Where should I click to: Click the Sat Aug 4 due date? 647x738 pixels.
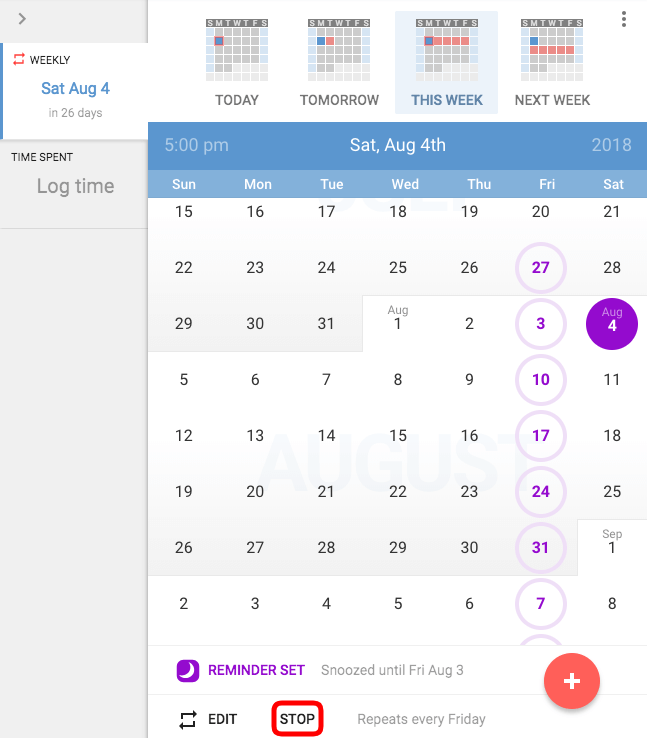point(75,88)
